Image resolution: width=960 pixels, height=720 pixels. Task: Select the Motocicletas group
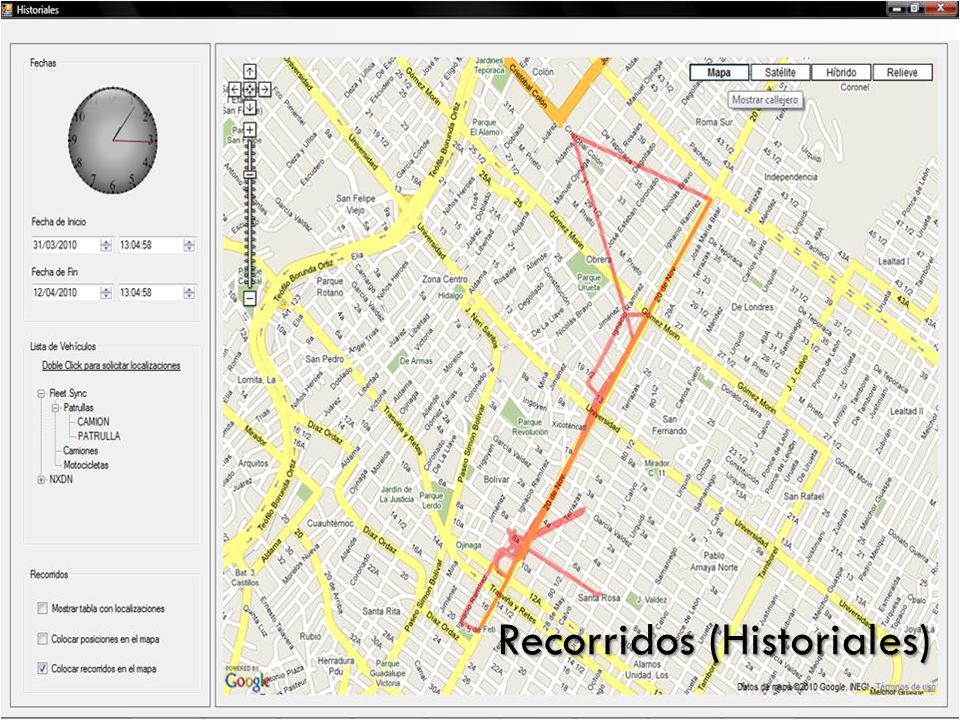[86, 465]
